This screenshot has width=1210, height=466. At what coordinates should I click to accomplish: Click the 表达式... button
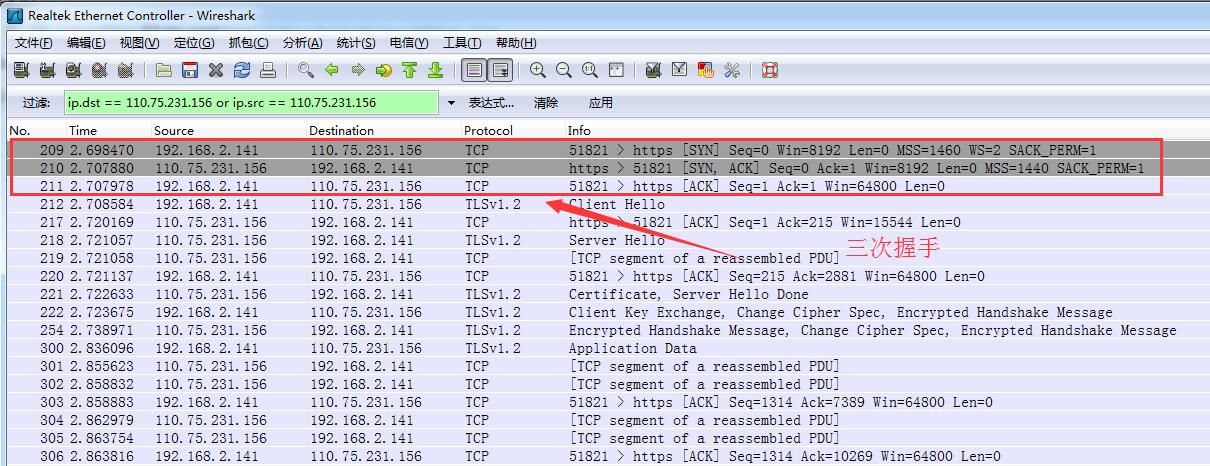pos(491,103)
